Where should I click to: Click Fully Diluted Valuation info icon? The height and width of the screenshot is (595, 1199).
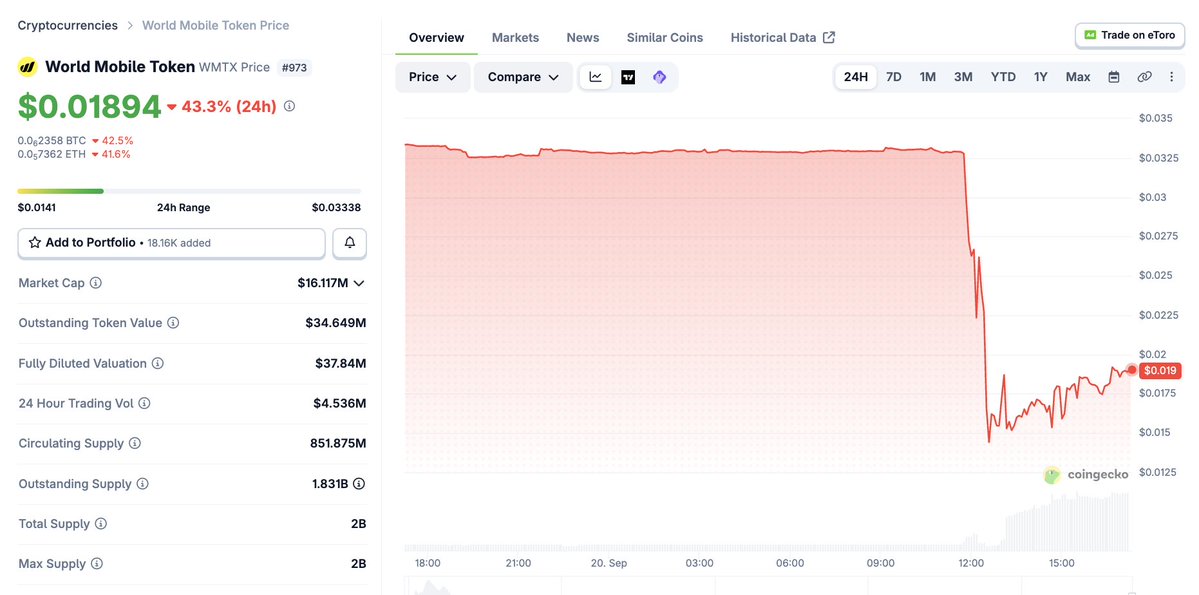(x=158, y=363)
